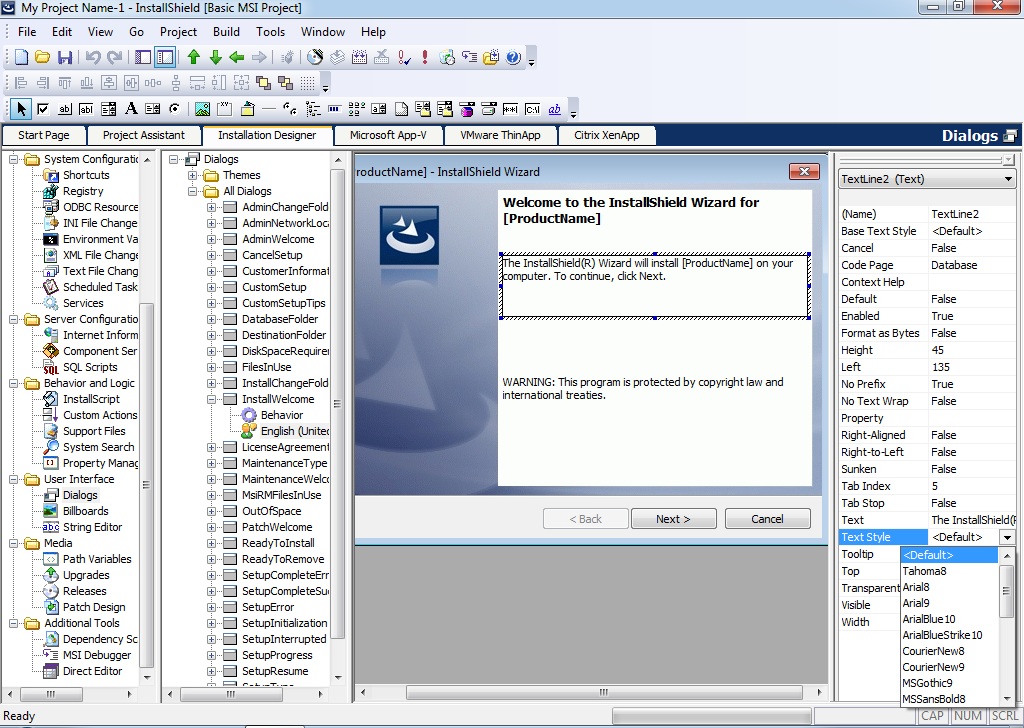Expand the LicenseAgreement dialog node
Screen dimensions: 1024x728
(x=212, y=447)
